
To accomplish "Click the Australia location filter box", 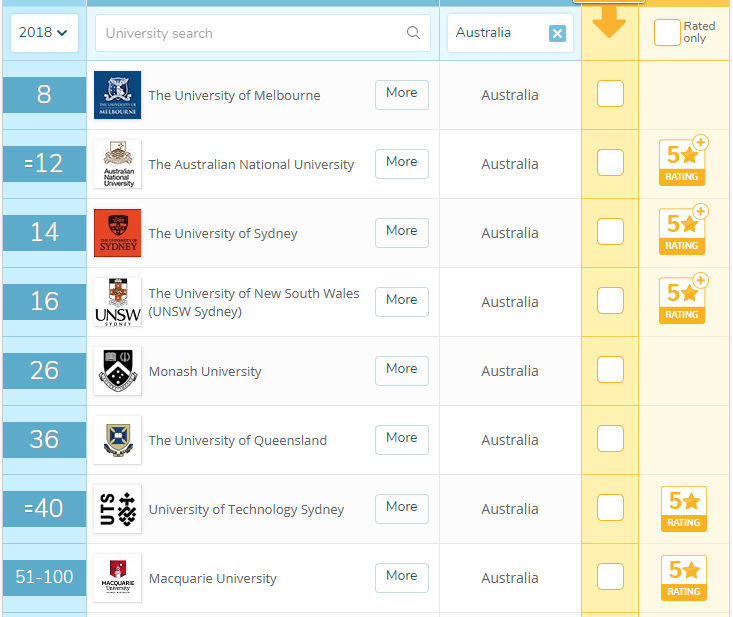I will pos(510,33).
